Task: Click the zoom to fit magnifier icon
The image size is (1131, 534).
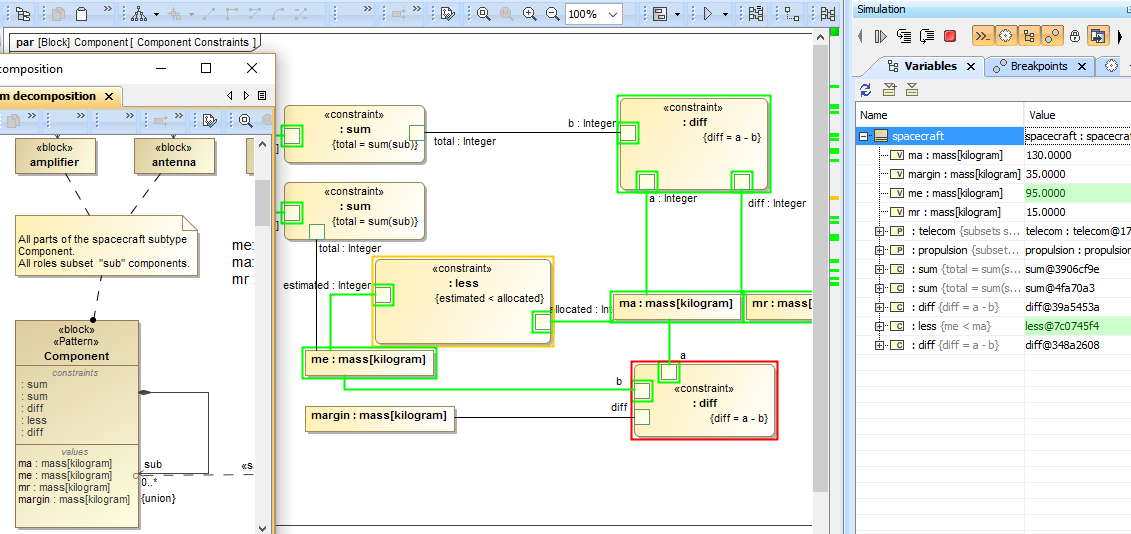Action: pyautogui.click(x=484, y=14)
